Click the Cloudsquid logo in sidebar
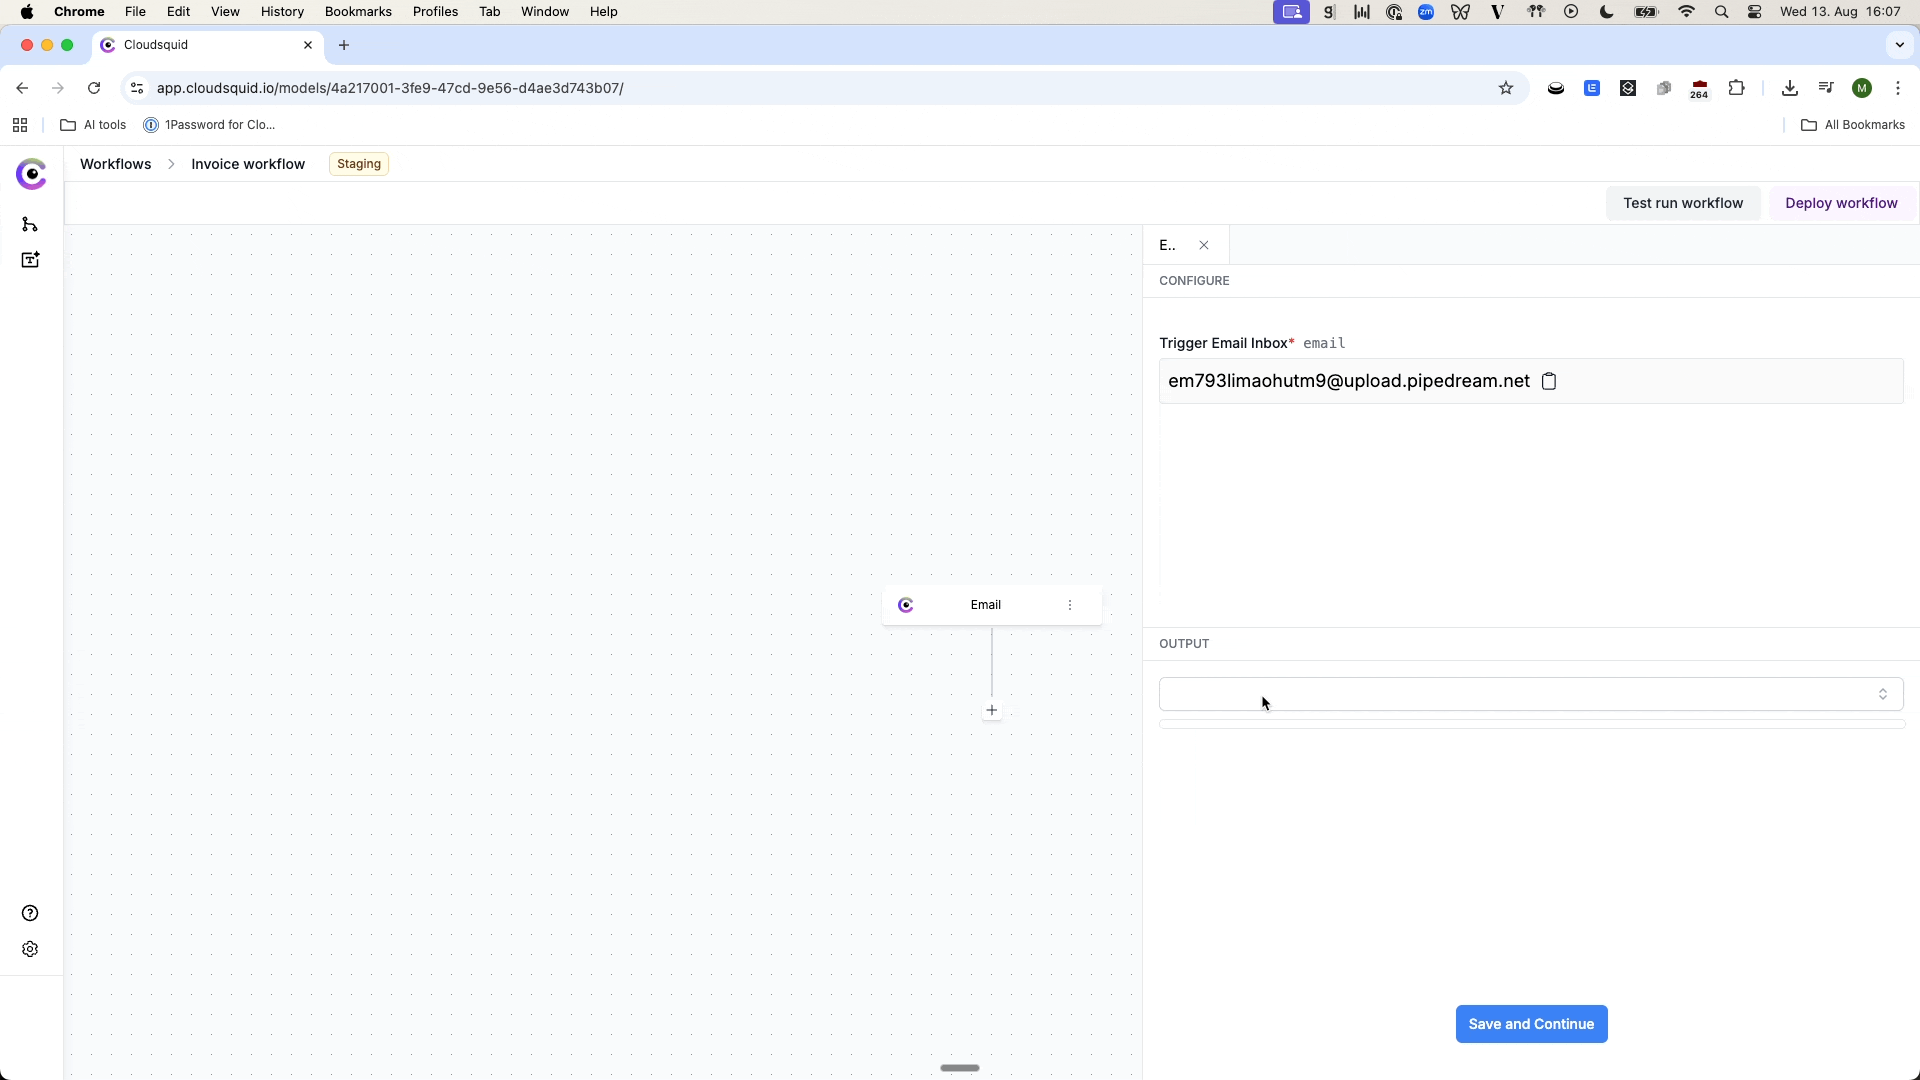The height and width of the screenshot is (1080, 1920). [x=32, y=174]
